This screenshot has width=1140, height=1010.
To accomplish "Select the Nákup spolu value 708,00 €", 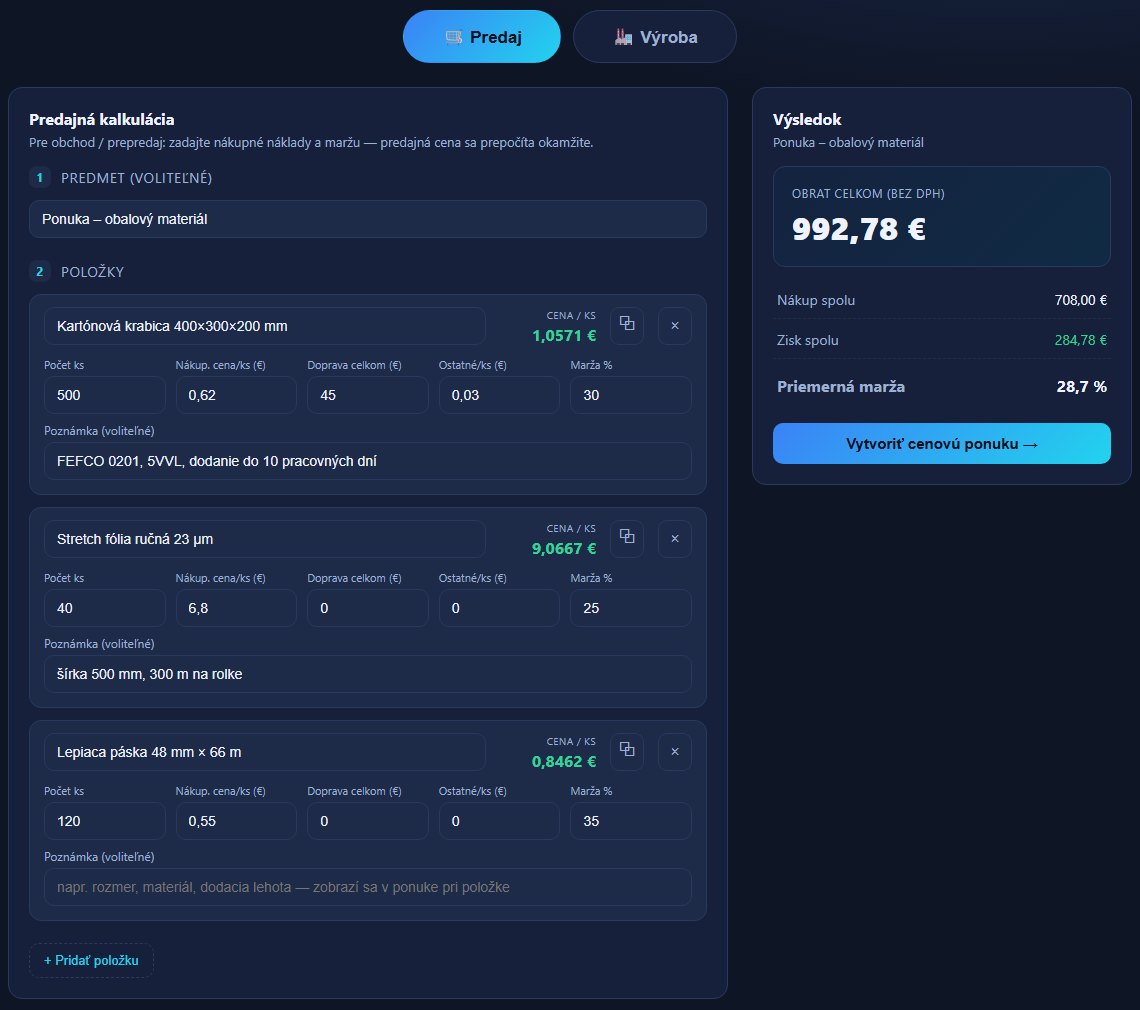I will (x=1080, y=300).
